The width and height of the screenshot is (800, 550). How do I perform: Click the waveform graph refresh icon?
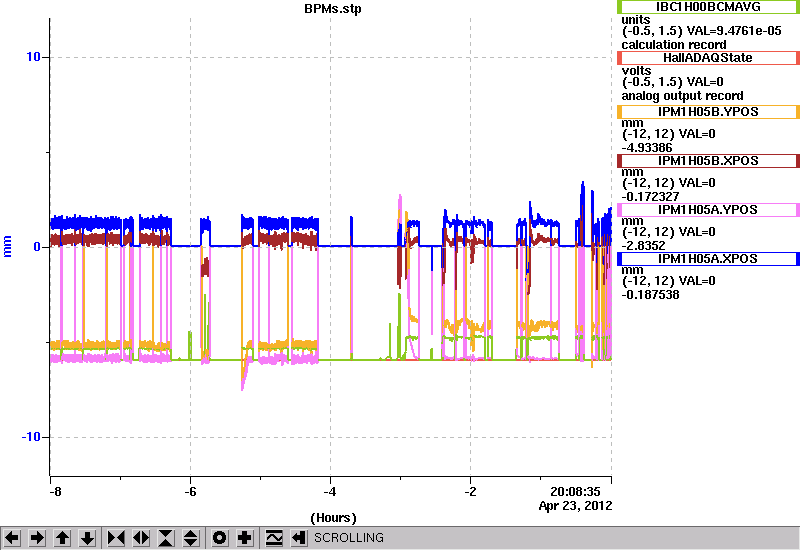[x=274, y=538]
